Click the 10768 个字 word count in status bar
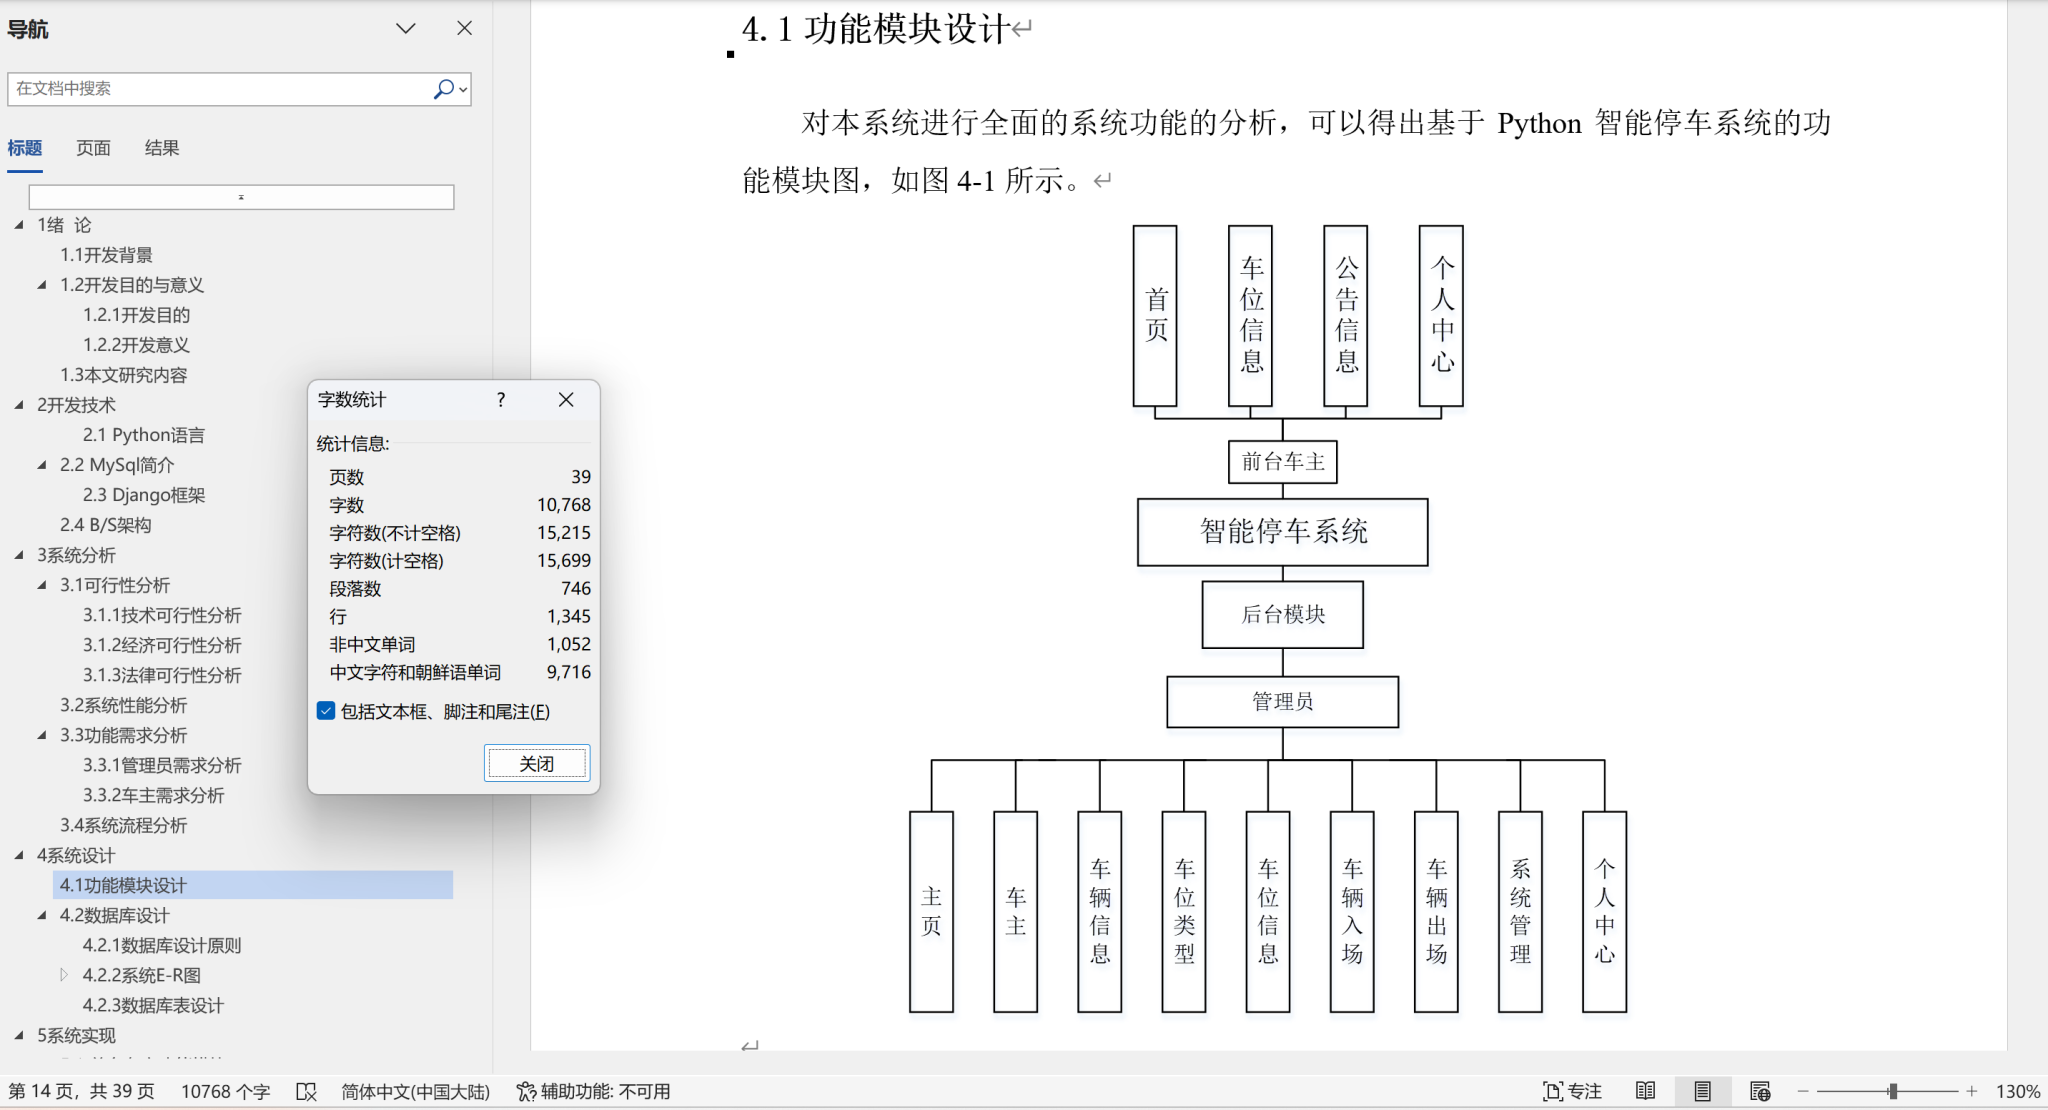The image size is (2048, 1110). point(225,1091)
